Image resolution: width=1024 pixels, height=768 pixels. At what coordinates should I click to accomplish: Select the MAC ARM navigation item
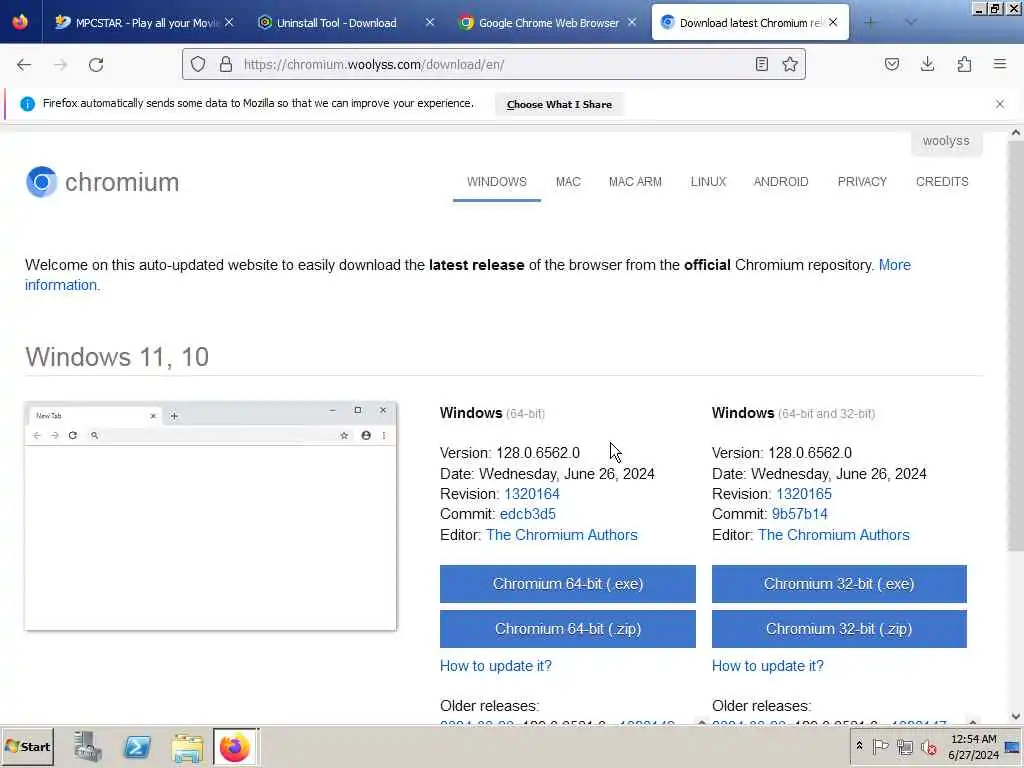(x=635, y=182)
